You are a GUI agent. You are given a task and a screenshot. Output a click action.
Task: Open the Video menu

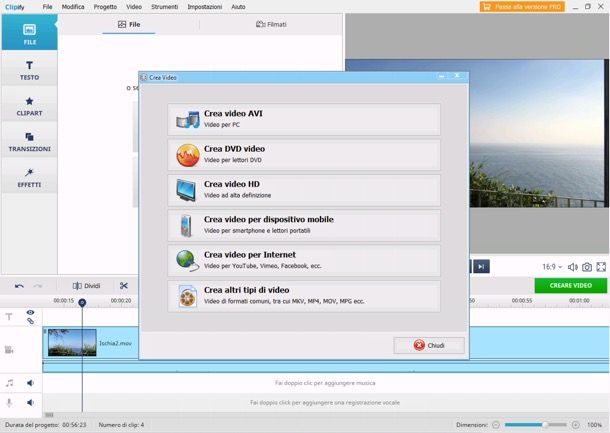134,7
